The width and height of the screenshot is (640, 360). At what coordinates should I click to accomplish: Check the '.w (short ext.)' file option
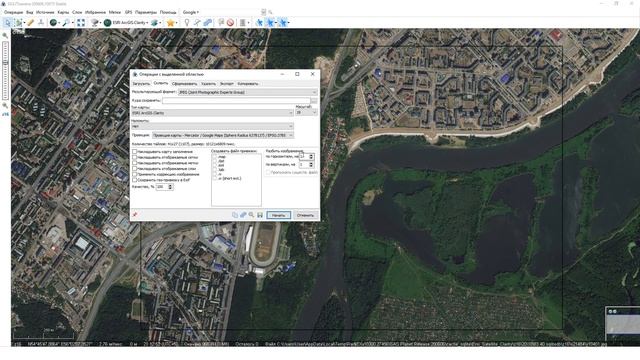click(x=215, y=178)
